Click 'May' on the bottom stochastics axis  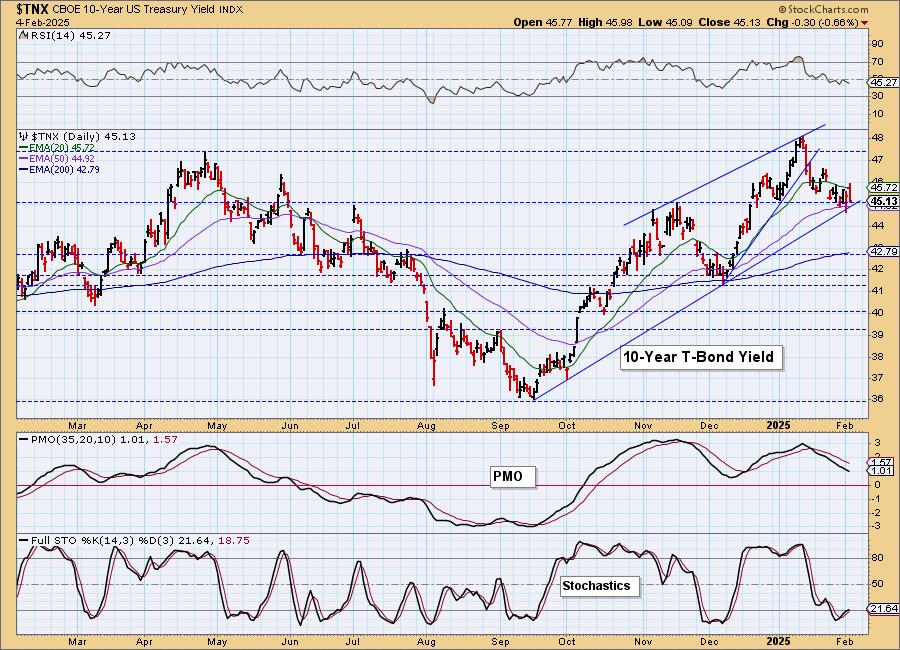(217, 641)
